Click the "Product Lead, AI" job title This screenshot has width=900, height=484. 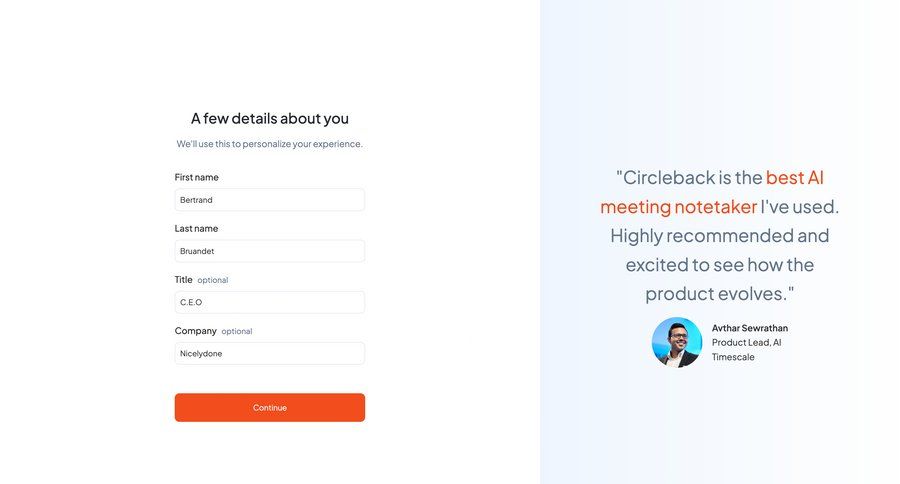coord(747,342)
